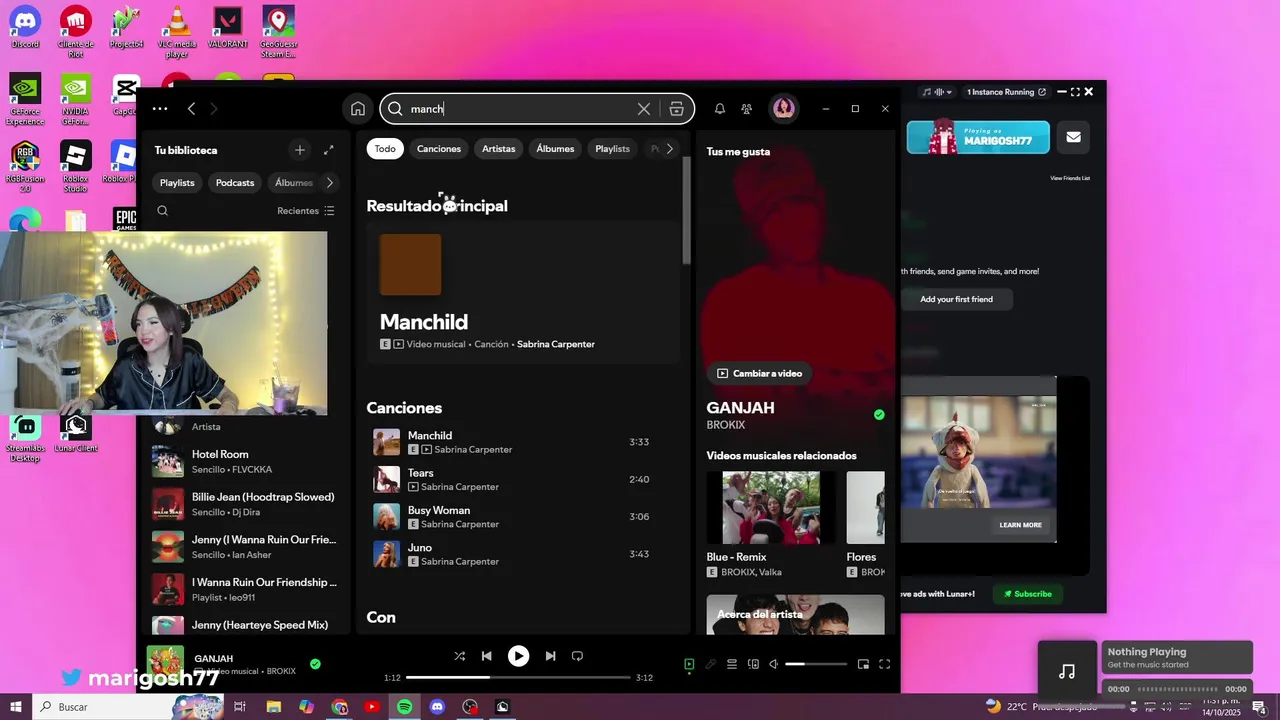Toggle the Now Playing view button
Viewport: 1280px width, 720px height.
coord(689,663)
